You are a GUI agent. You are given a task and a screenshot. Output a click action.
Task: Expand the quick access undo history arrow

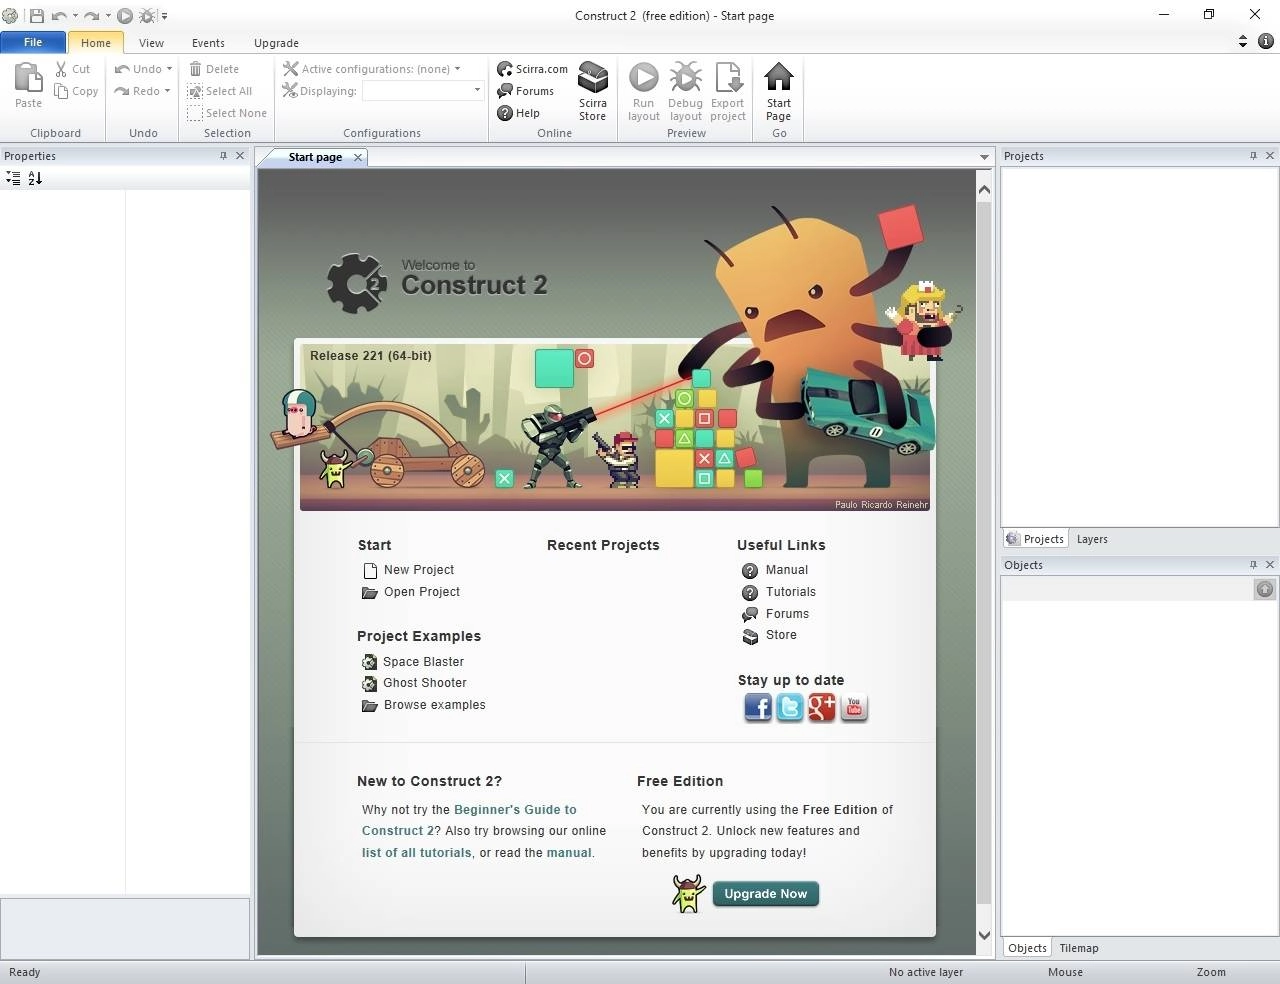tap(75, 15)
